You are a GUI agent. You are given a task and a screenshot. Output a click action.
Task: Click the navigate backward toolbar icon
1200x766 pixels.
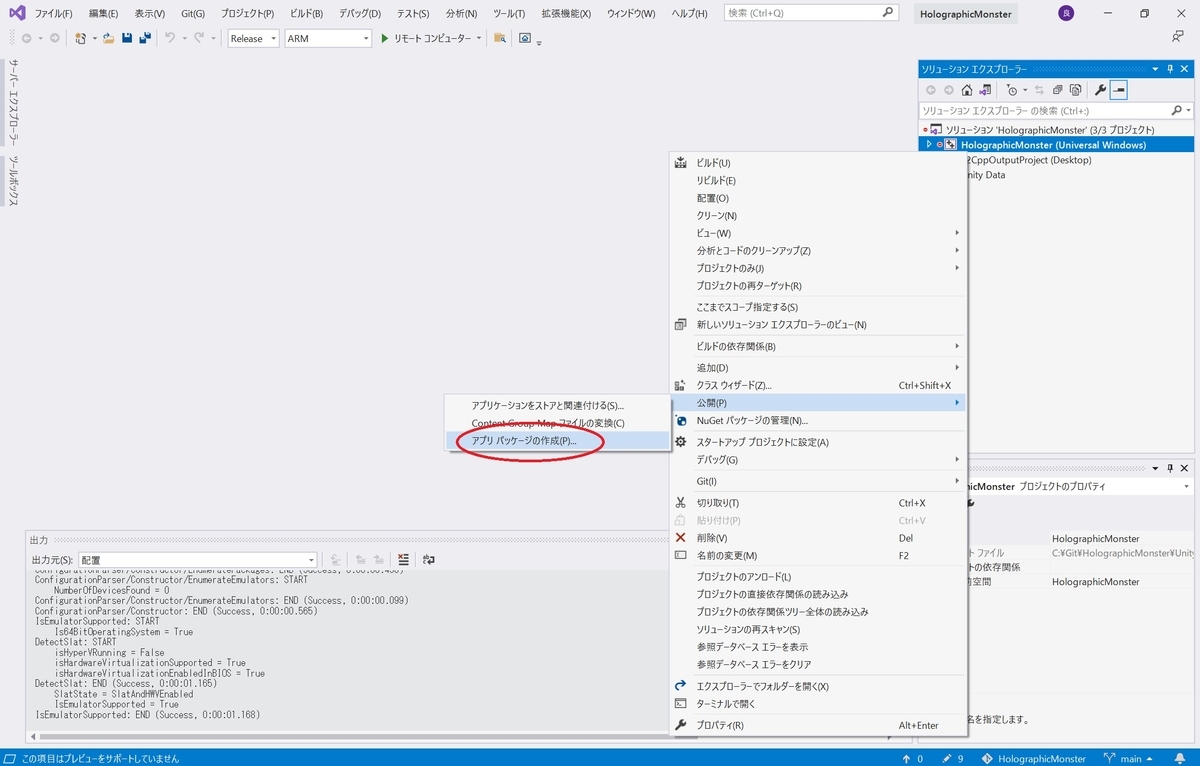point(26,38)
